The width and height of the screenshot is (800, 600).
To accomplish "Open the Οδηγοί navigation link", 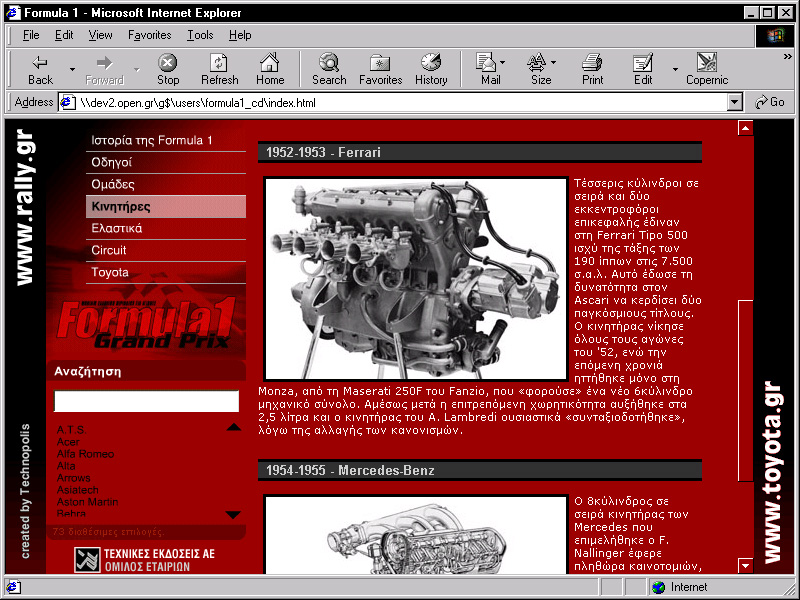I will point(166,162).
